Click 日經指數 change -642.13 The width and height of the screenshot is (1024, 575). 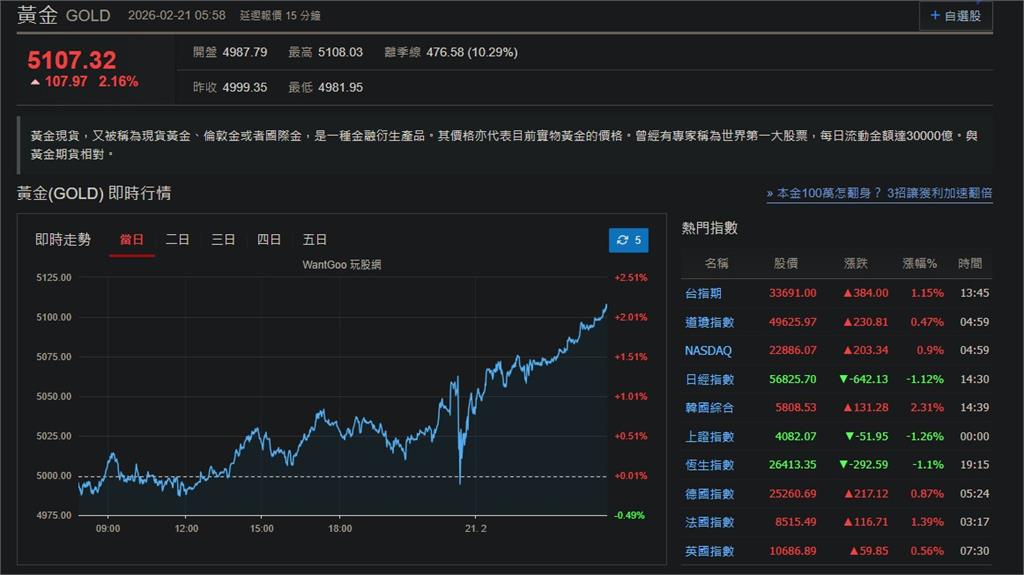point(863,380)
